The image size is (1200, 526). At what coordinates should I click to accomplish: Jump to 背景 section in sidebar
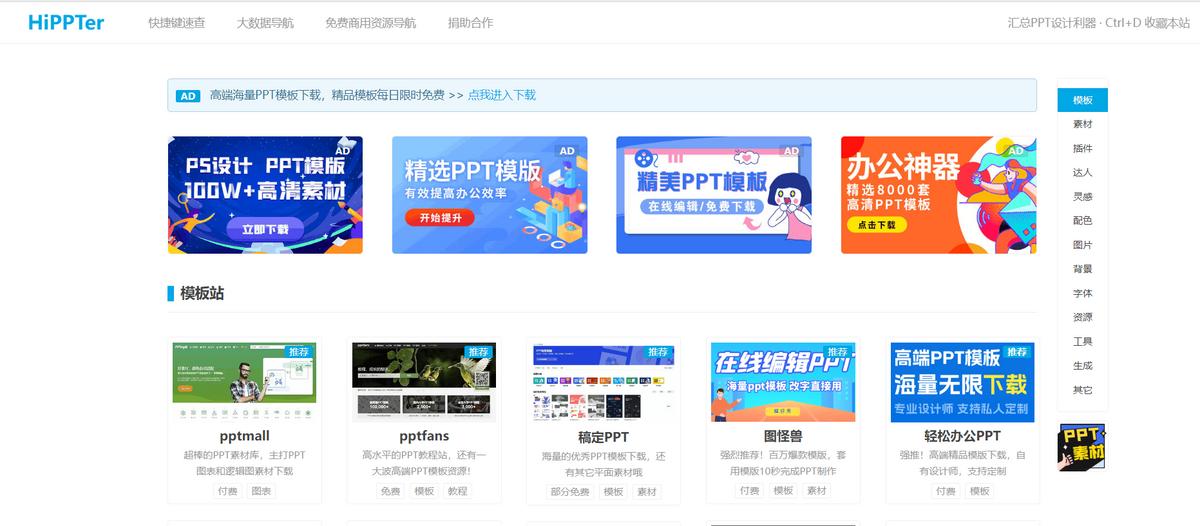point(1082,269)
